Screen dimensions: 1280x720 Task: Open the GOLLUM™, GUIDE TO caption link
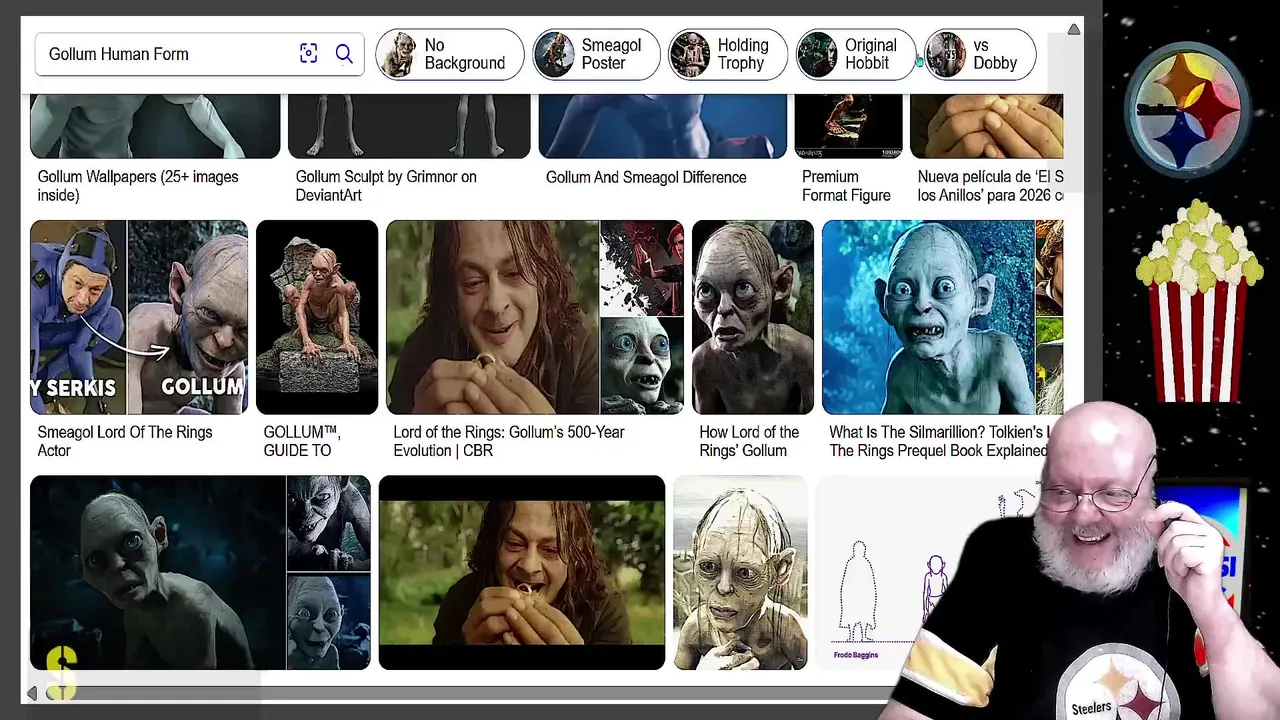pyautogui.click(x=302, y=441)
